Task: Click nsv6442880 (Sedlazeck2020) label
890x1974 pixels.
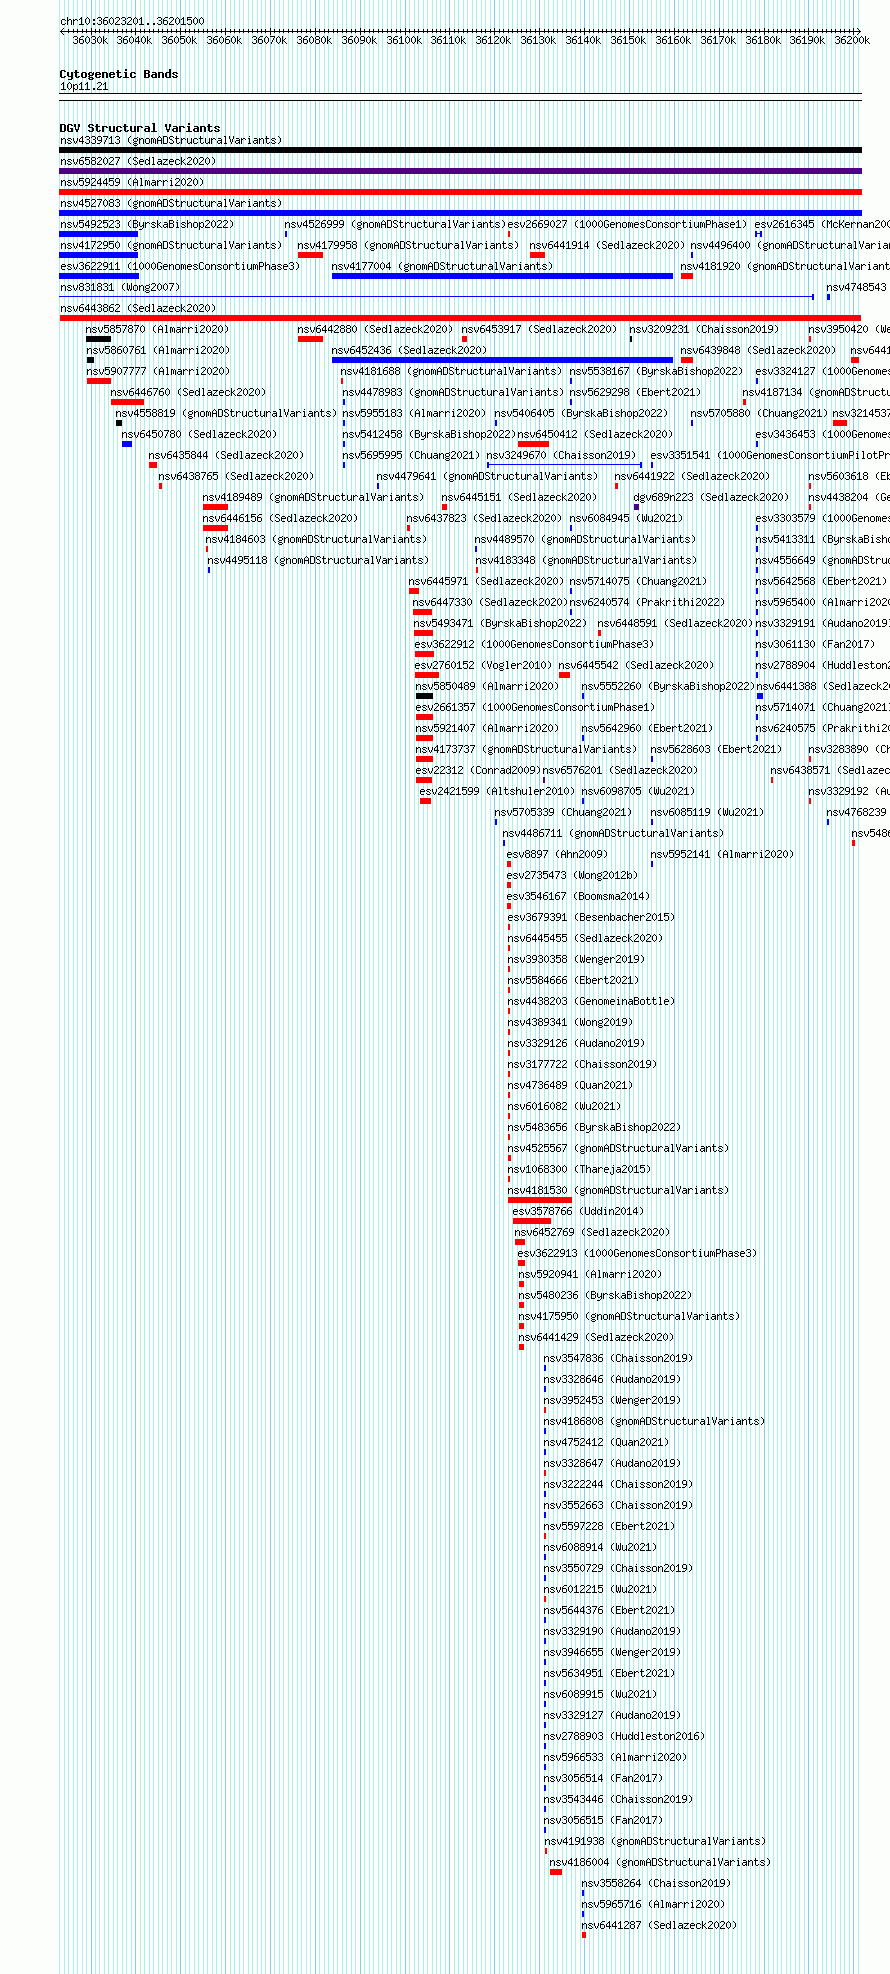Action: click(x=375, y=329)
